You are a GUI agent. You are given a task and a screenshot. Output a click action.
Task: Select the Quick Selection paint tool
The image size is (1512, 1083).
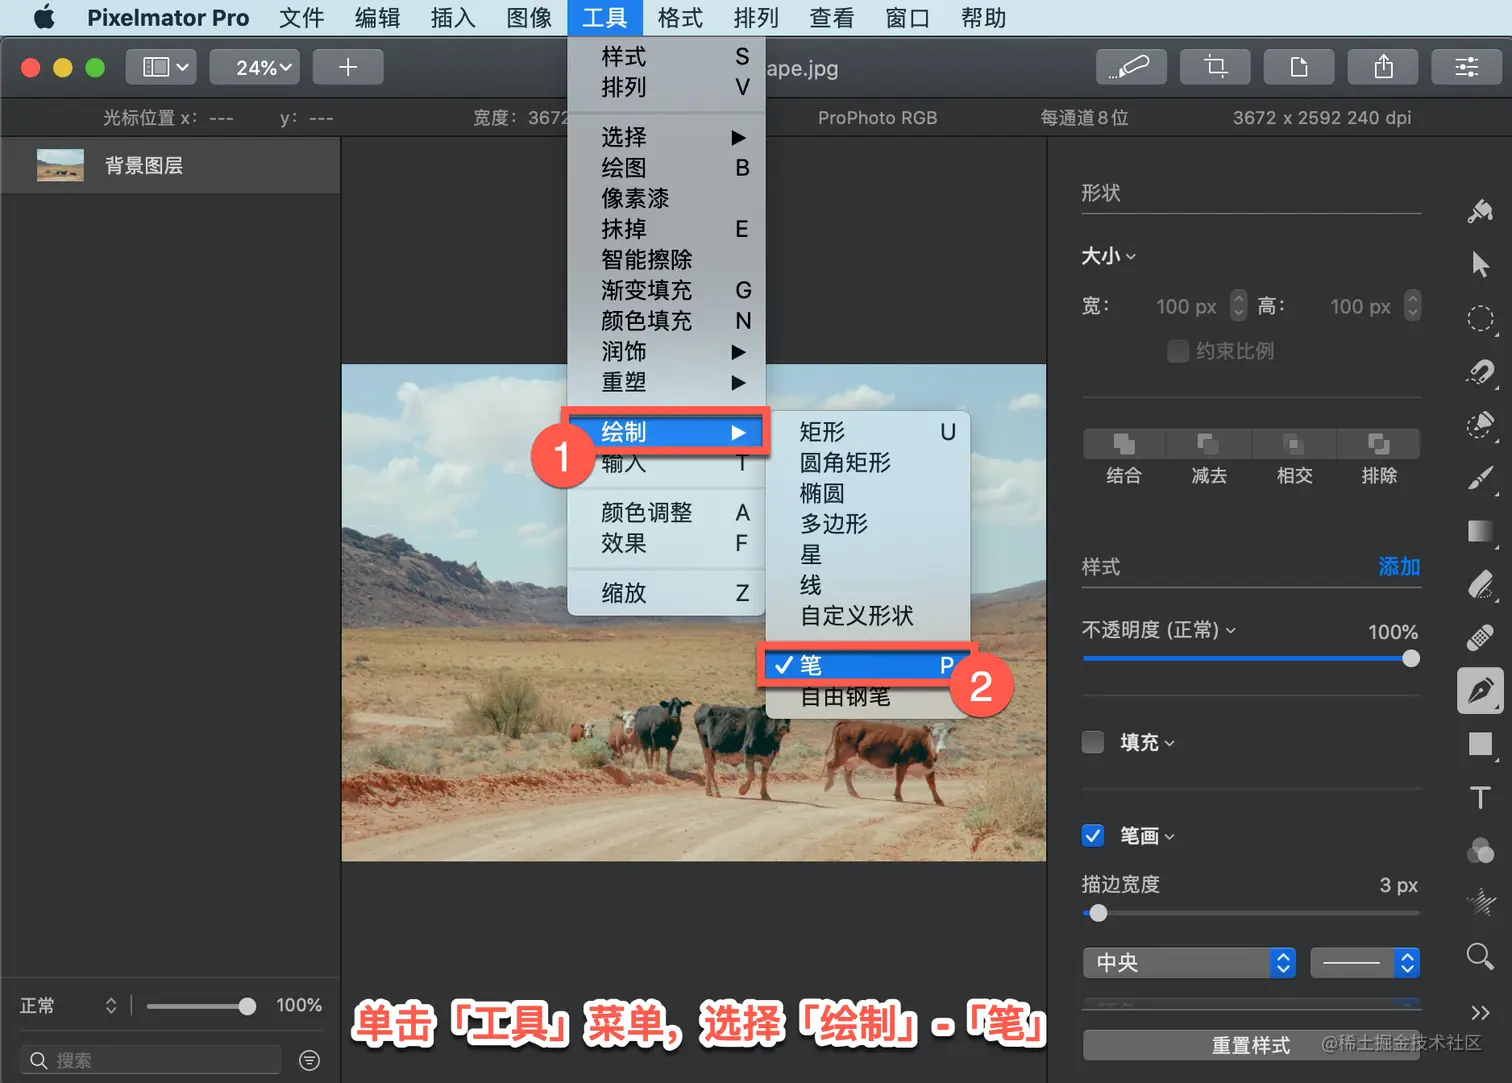pos(1480,425)
